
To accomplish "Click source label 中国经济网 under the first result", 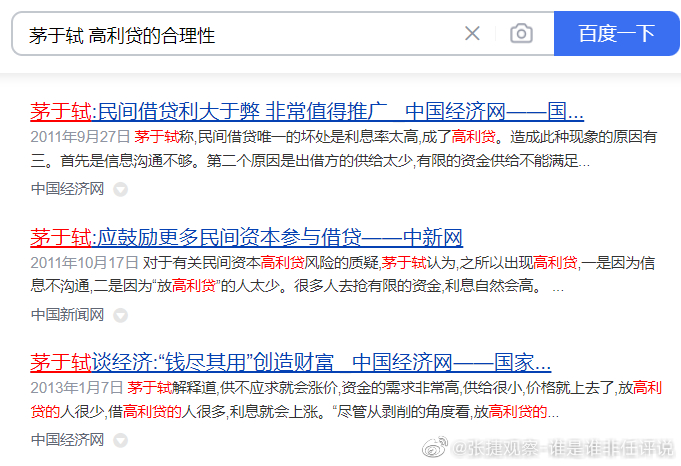I will 67,189.
